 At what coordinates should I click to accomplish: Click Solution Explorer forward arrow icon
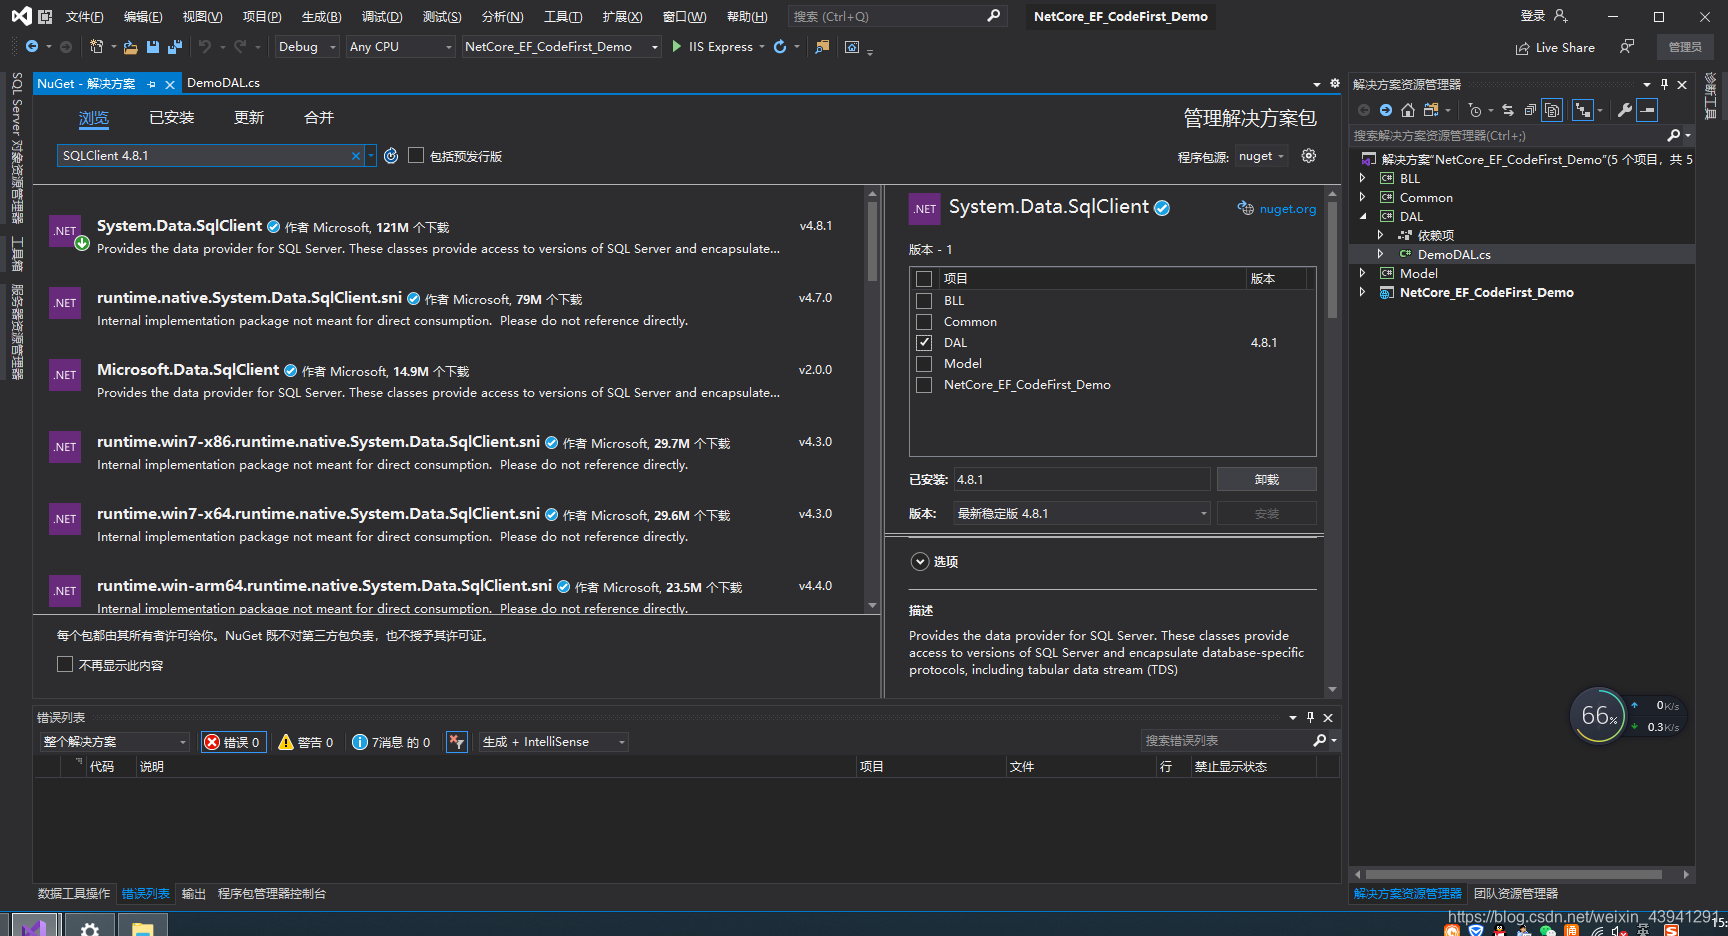point(1386,110)
